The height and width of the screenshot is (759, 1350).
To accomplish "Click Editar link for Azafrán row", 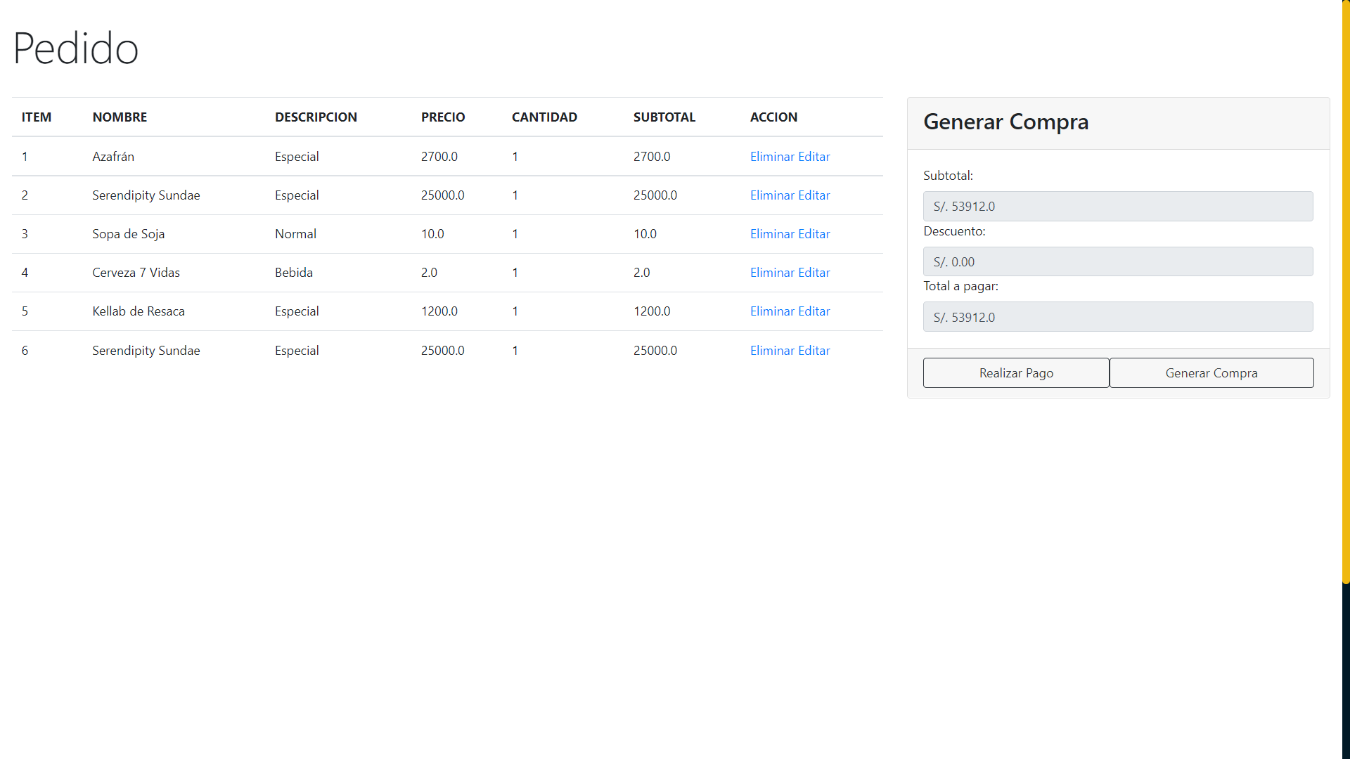I will 814,157.
